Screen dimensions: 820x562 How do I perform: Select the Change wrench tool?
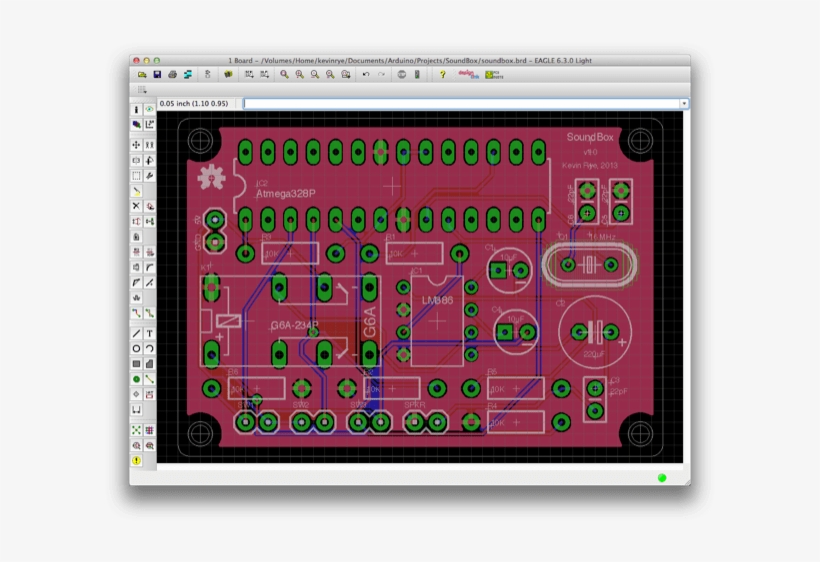coord(150,176)
